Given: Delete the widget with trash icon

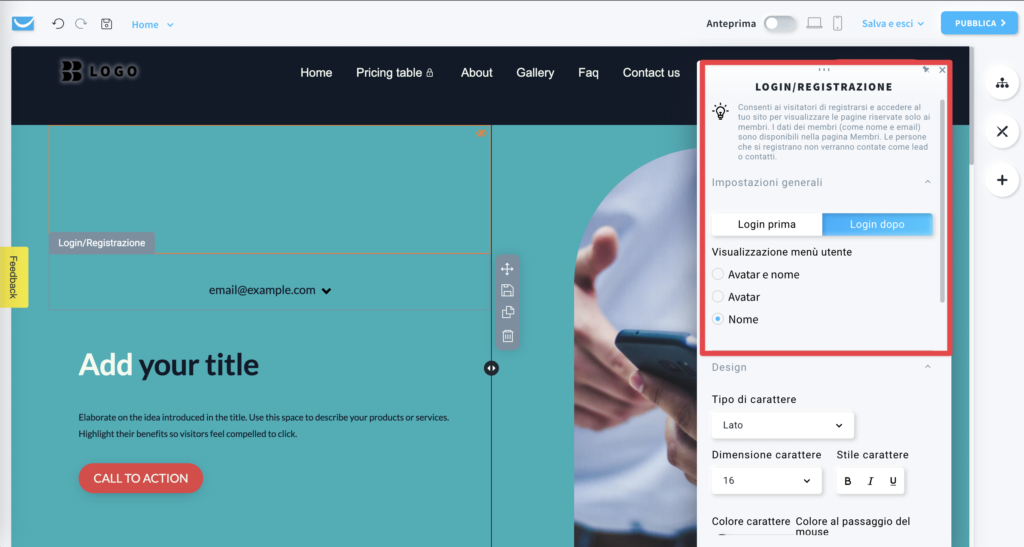Looking at the screenshot, I should [507, 336].
